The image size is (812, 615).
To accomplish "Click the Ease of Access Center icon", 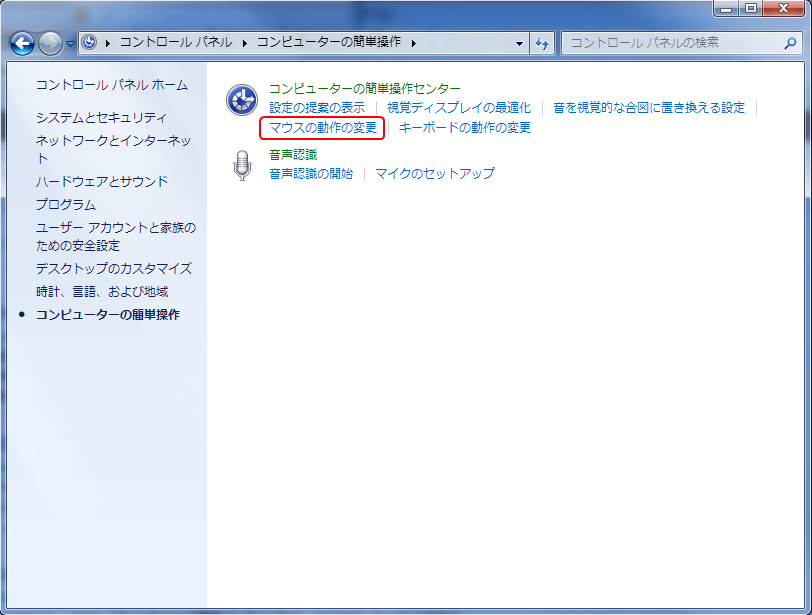I will [242, 100].
